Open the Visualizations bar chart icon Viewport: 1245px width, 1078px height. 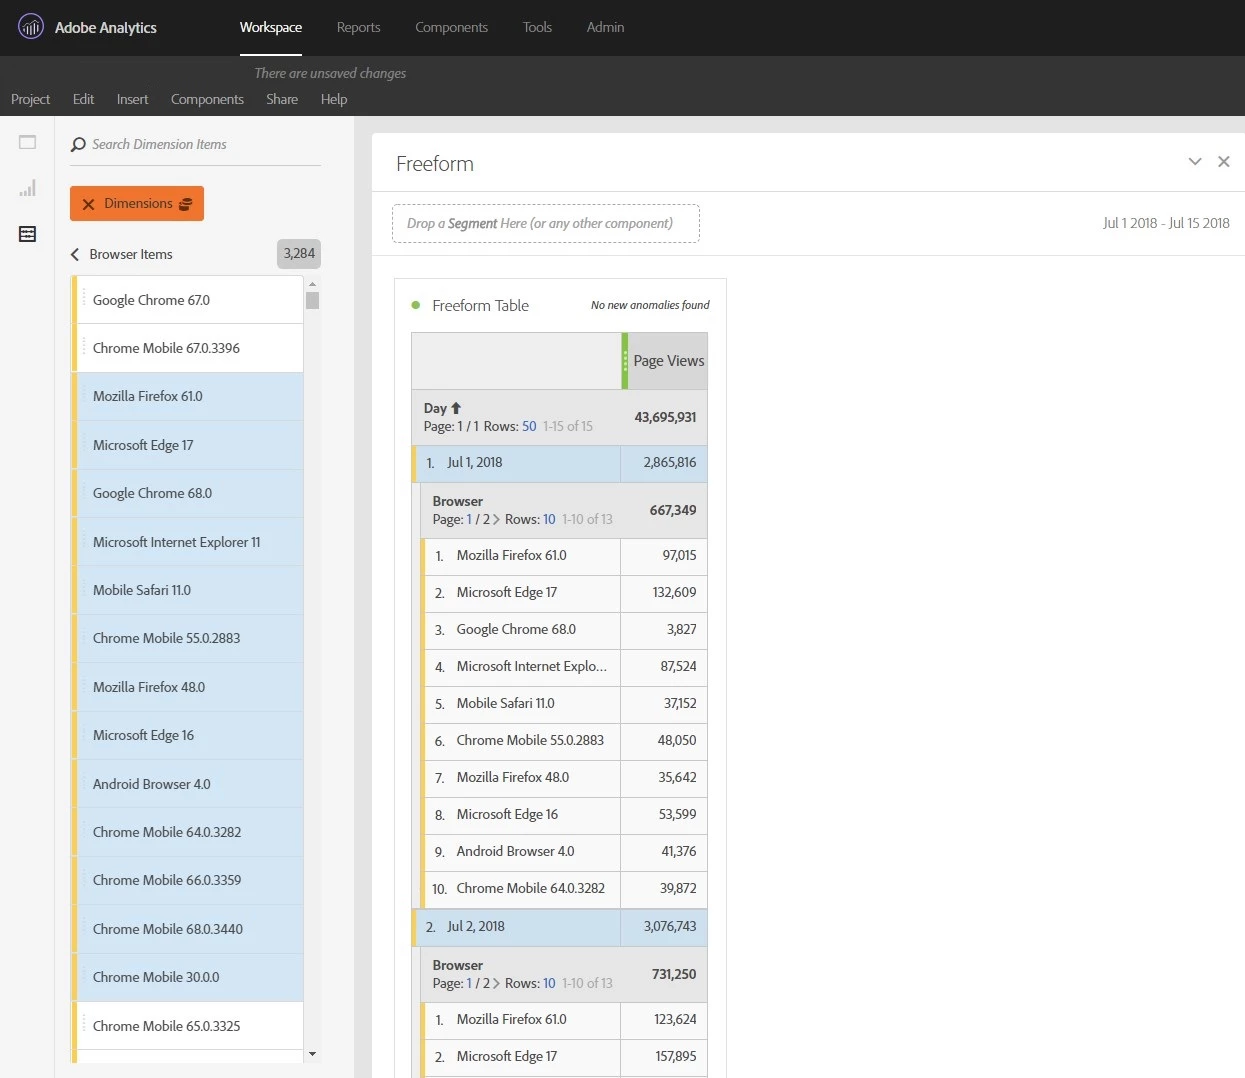[x=28, y=188]
